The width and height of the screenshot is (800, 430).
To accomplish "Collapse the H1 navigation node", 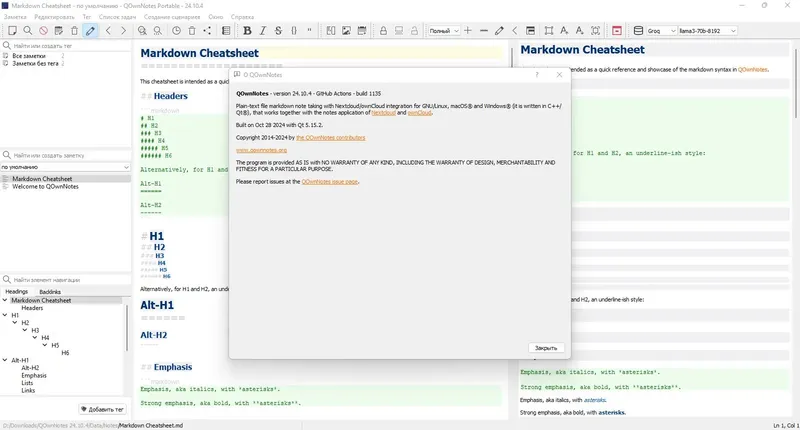I will coord(5,315).
